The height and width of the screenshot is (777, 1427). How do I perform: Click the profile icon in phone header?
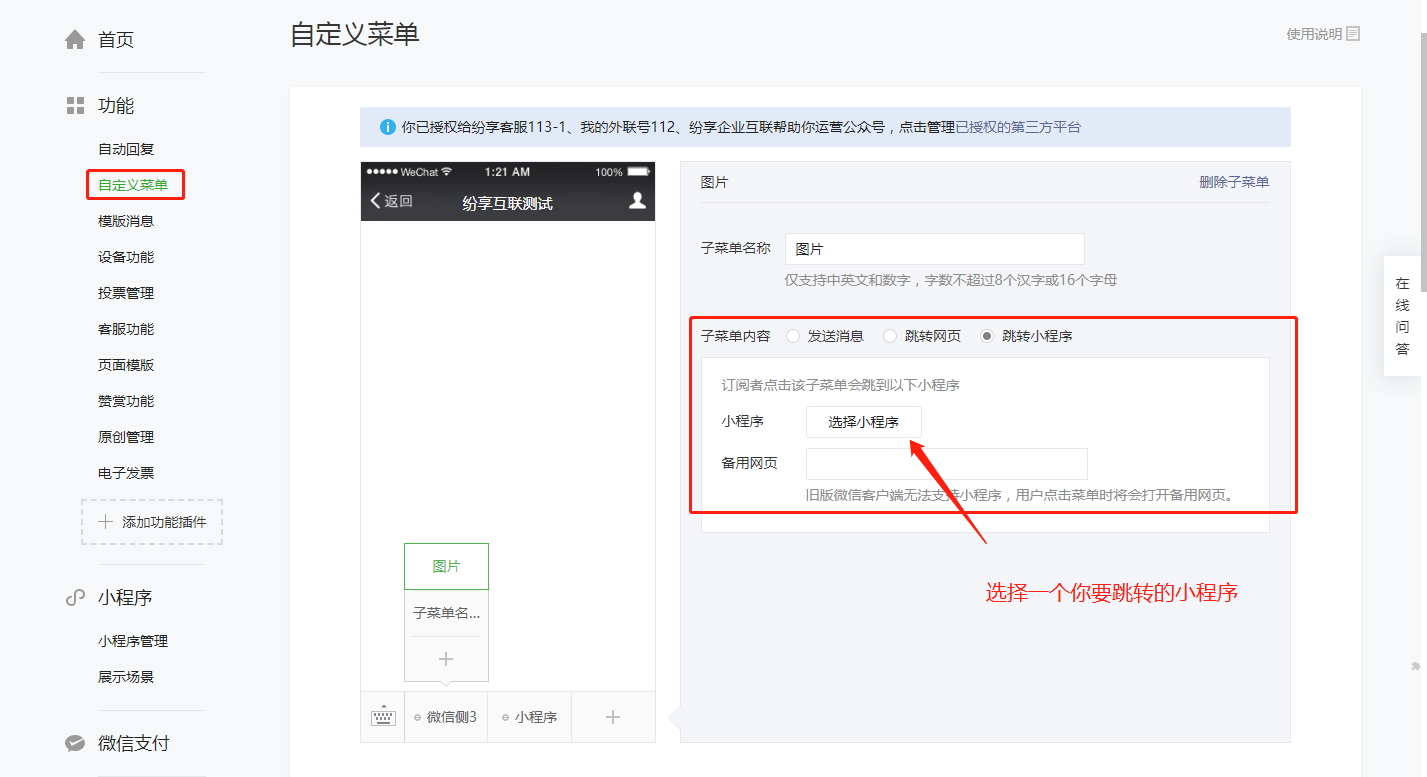[x=637, y=201]
